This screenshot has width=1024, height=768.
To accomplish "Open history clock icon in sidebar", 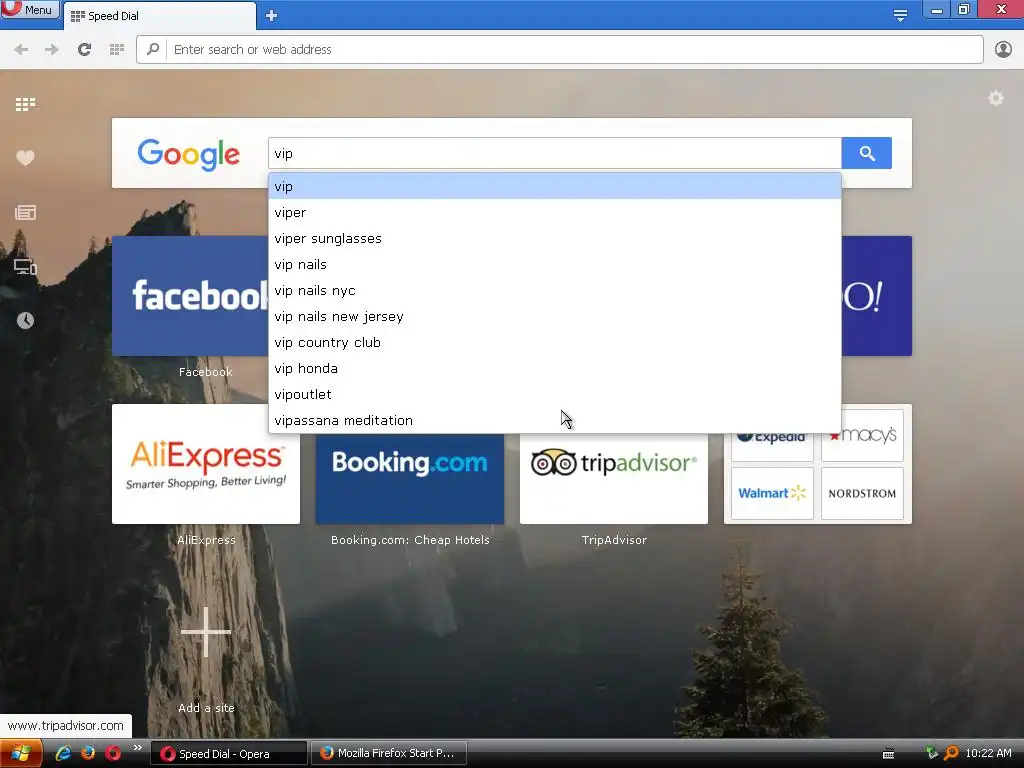I will point(25,320).
